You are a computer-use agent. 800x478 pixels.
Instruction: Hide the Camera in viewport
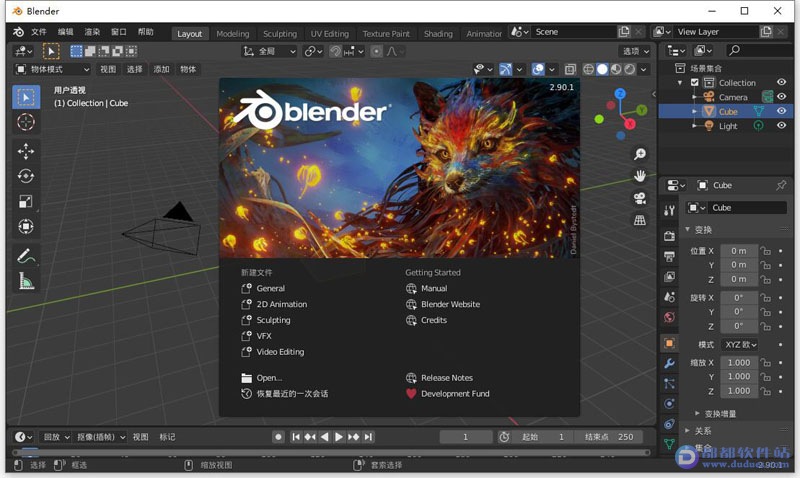click(781, 96)
